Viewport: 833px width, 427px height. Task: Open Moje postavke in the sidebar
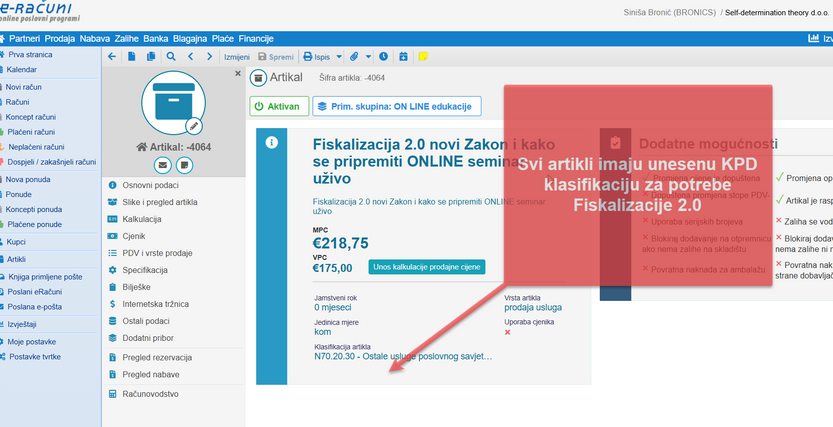click(31, 341)
